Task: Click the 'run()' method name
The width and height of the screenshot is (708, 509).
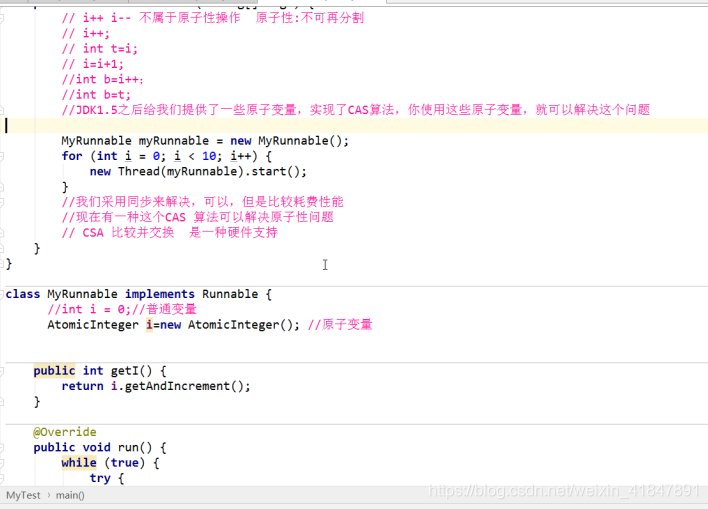Action: [x=135, y=448]
